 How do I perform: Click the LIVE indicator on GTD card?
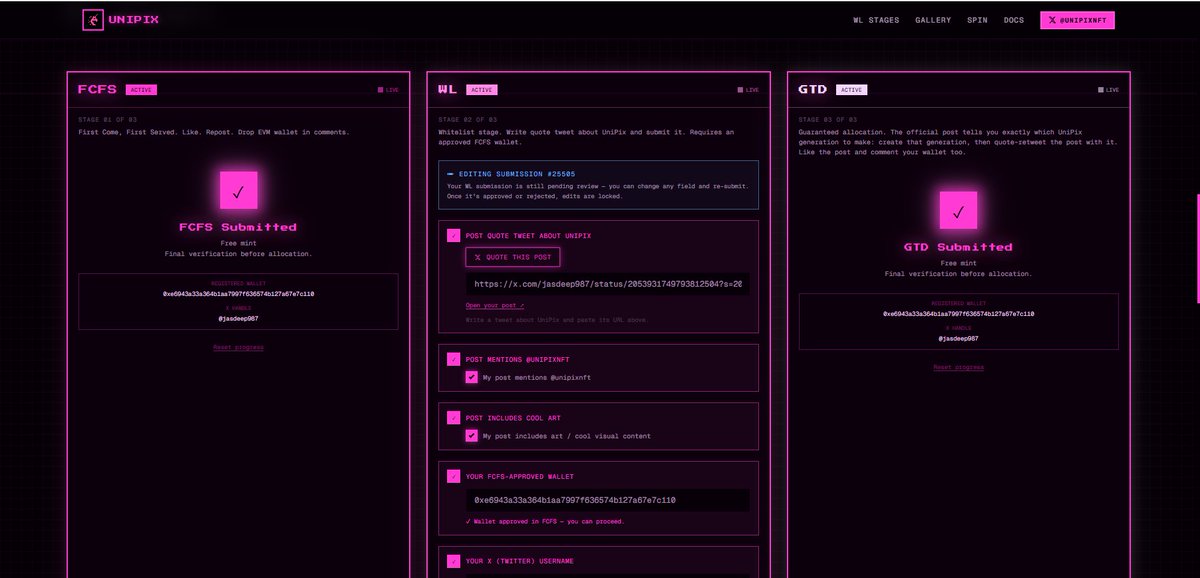[1108, 90]
